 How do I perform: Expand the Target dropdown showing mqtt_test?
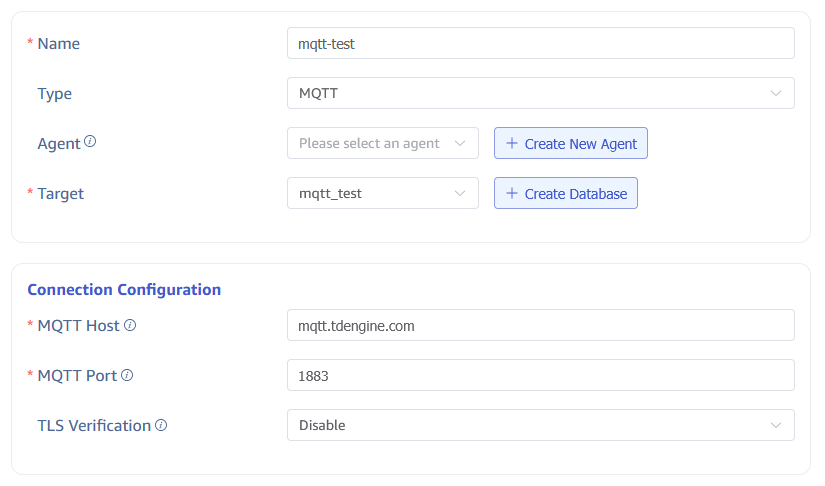tap(372, 193)
